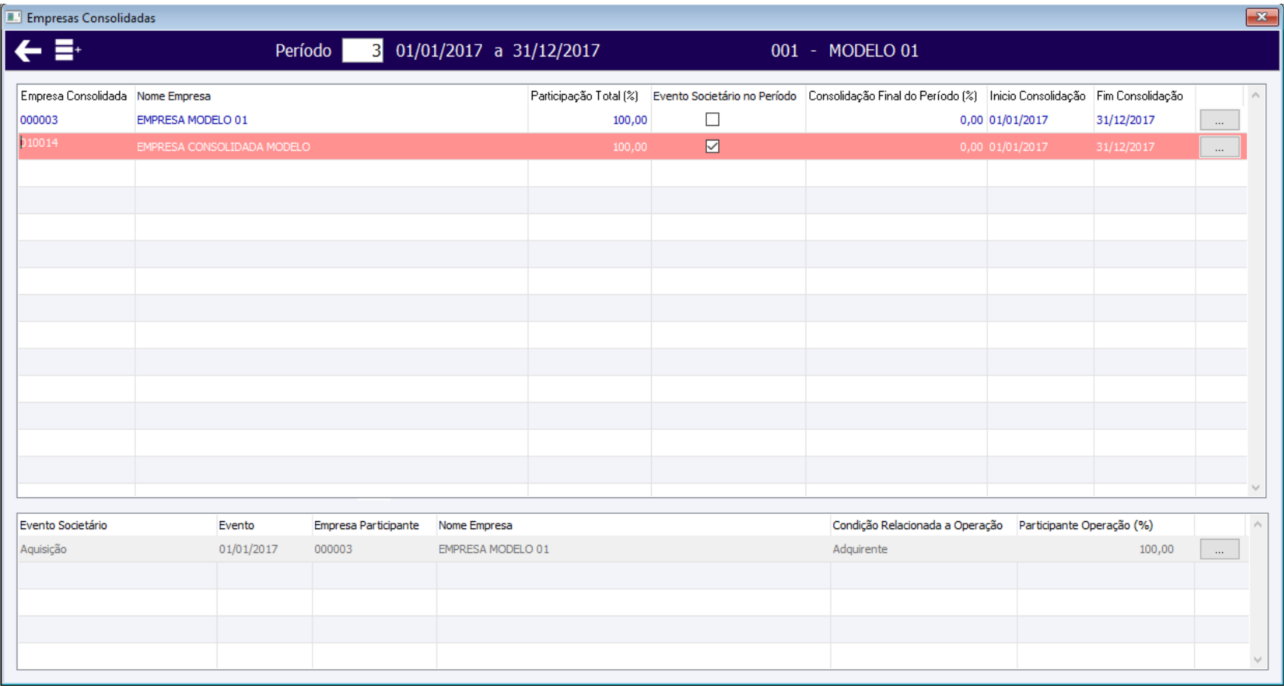This screenshot has height=686, width=1284.
Task: Click 01/01/2017 start date in row 000003
Action: tap(1019, 120)
